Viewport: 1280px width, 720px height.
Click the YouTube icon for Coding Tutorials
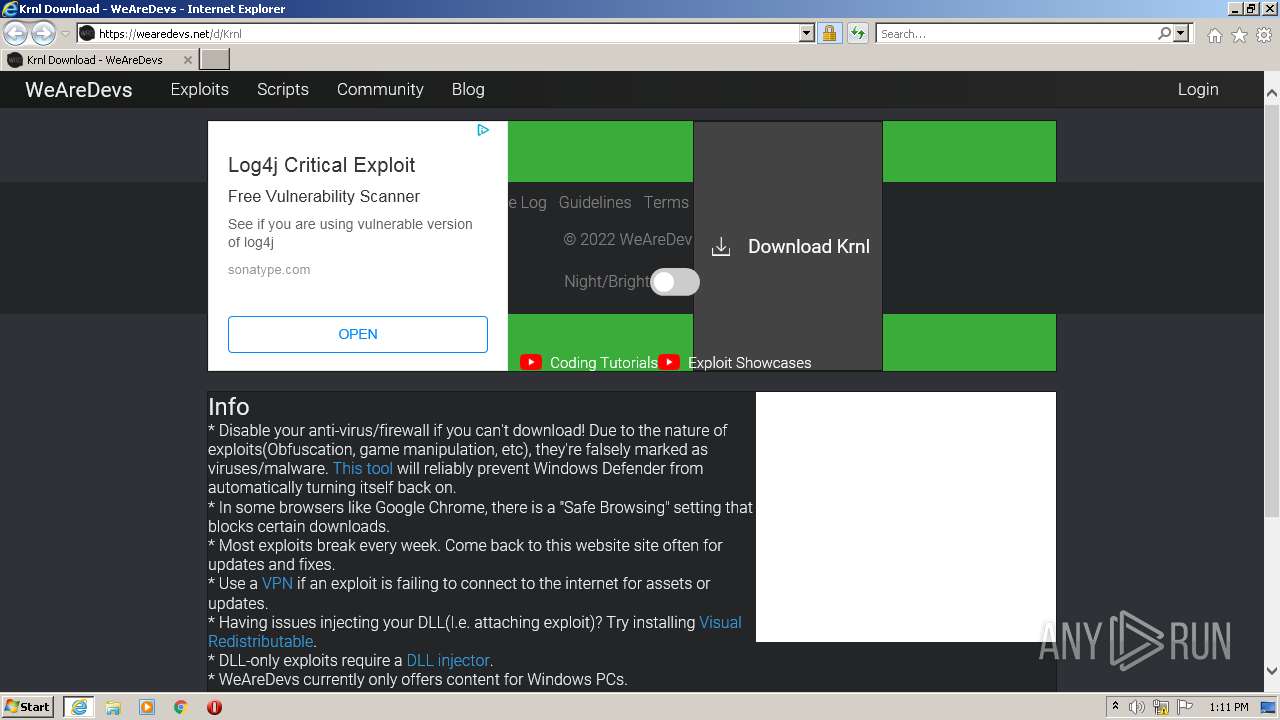[x=531, y=362]
